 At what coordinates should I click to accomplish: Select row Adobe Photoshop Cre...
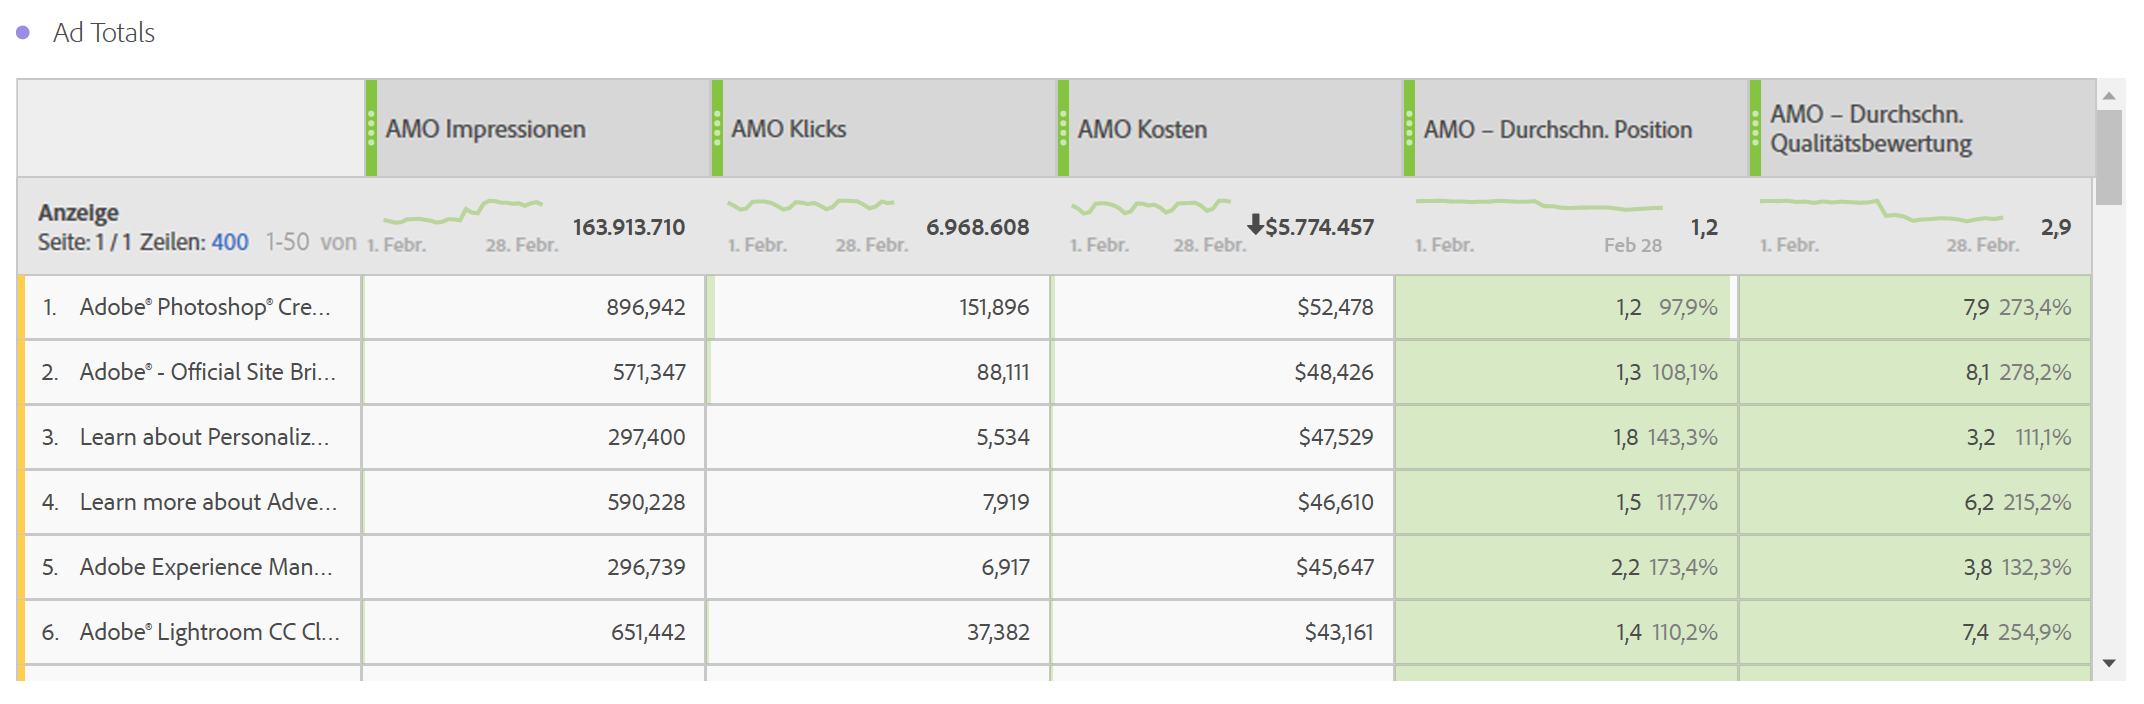tap(205, 307)
